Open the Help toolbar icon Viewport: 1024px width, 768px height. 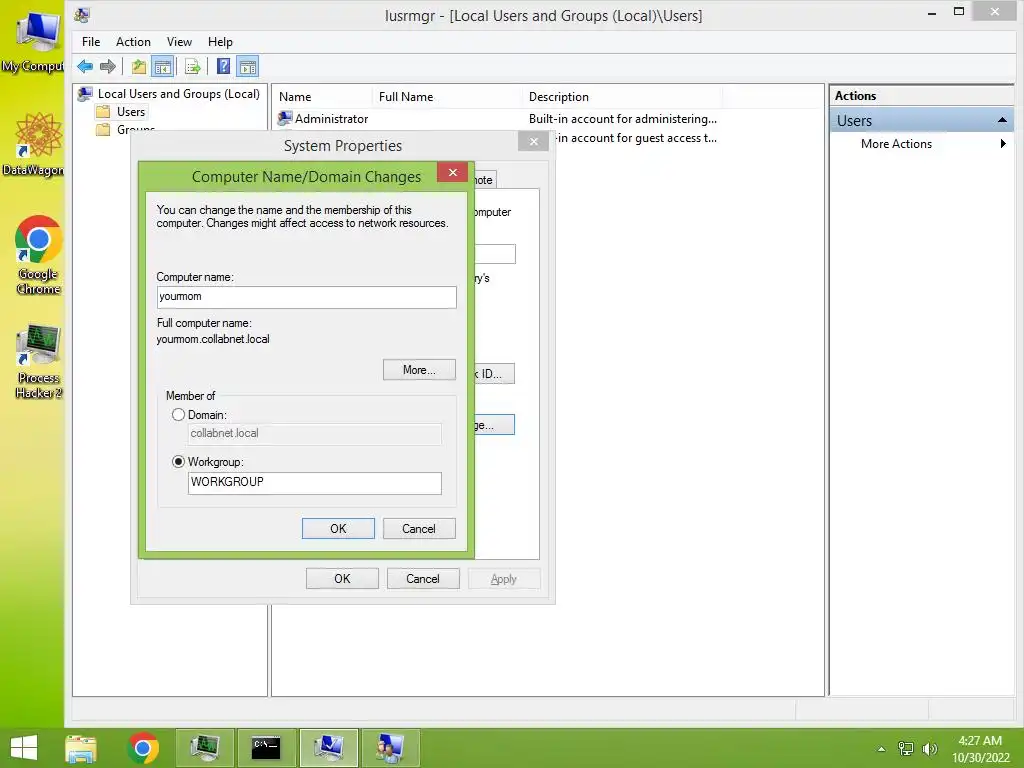223,67
